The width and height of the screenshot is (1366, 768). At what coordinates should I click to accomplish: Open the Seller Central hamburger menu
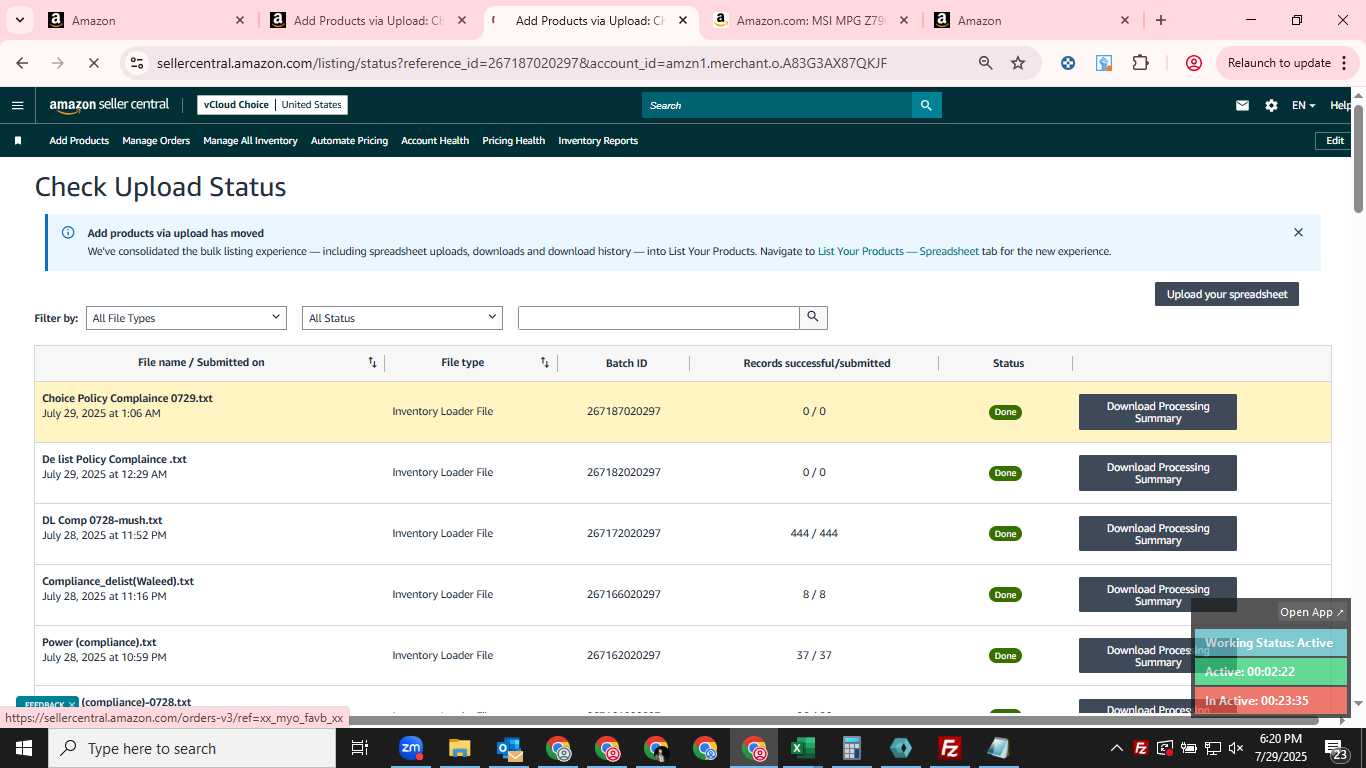pyautogui.click(x=17, y=105)
